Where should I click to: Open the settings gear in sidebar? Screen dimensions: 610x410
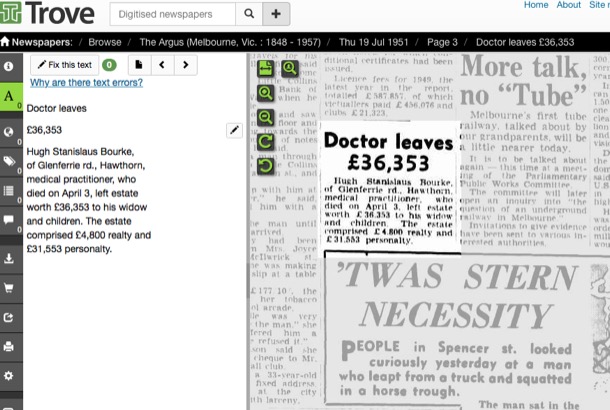(x=10, y=376)
